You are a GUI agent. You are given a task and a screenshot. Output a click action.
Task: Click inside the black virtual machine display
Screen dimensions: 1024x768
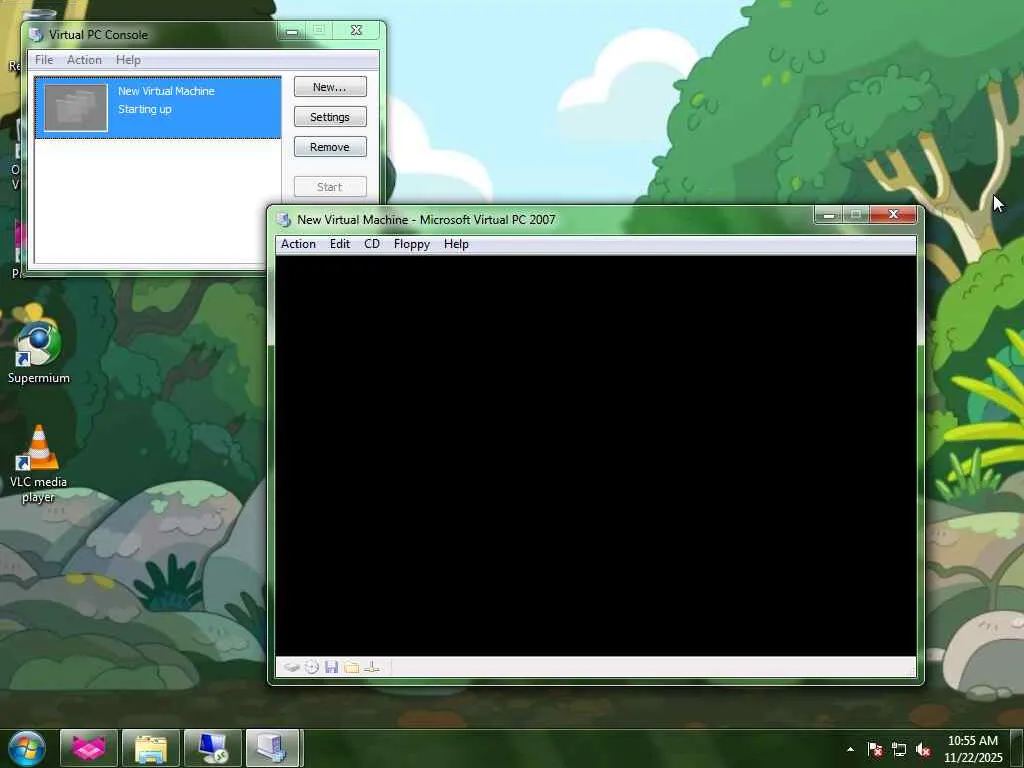[596, 456]
